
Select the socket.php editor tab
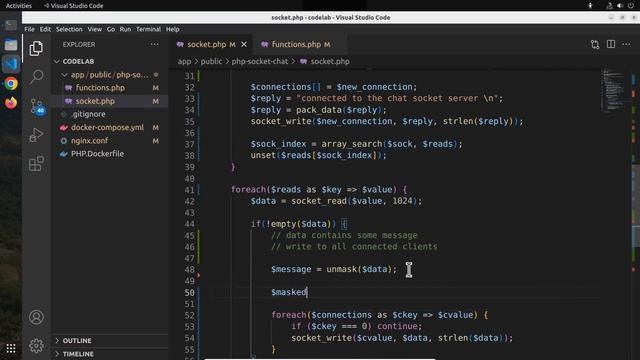coord(211,44)
